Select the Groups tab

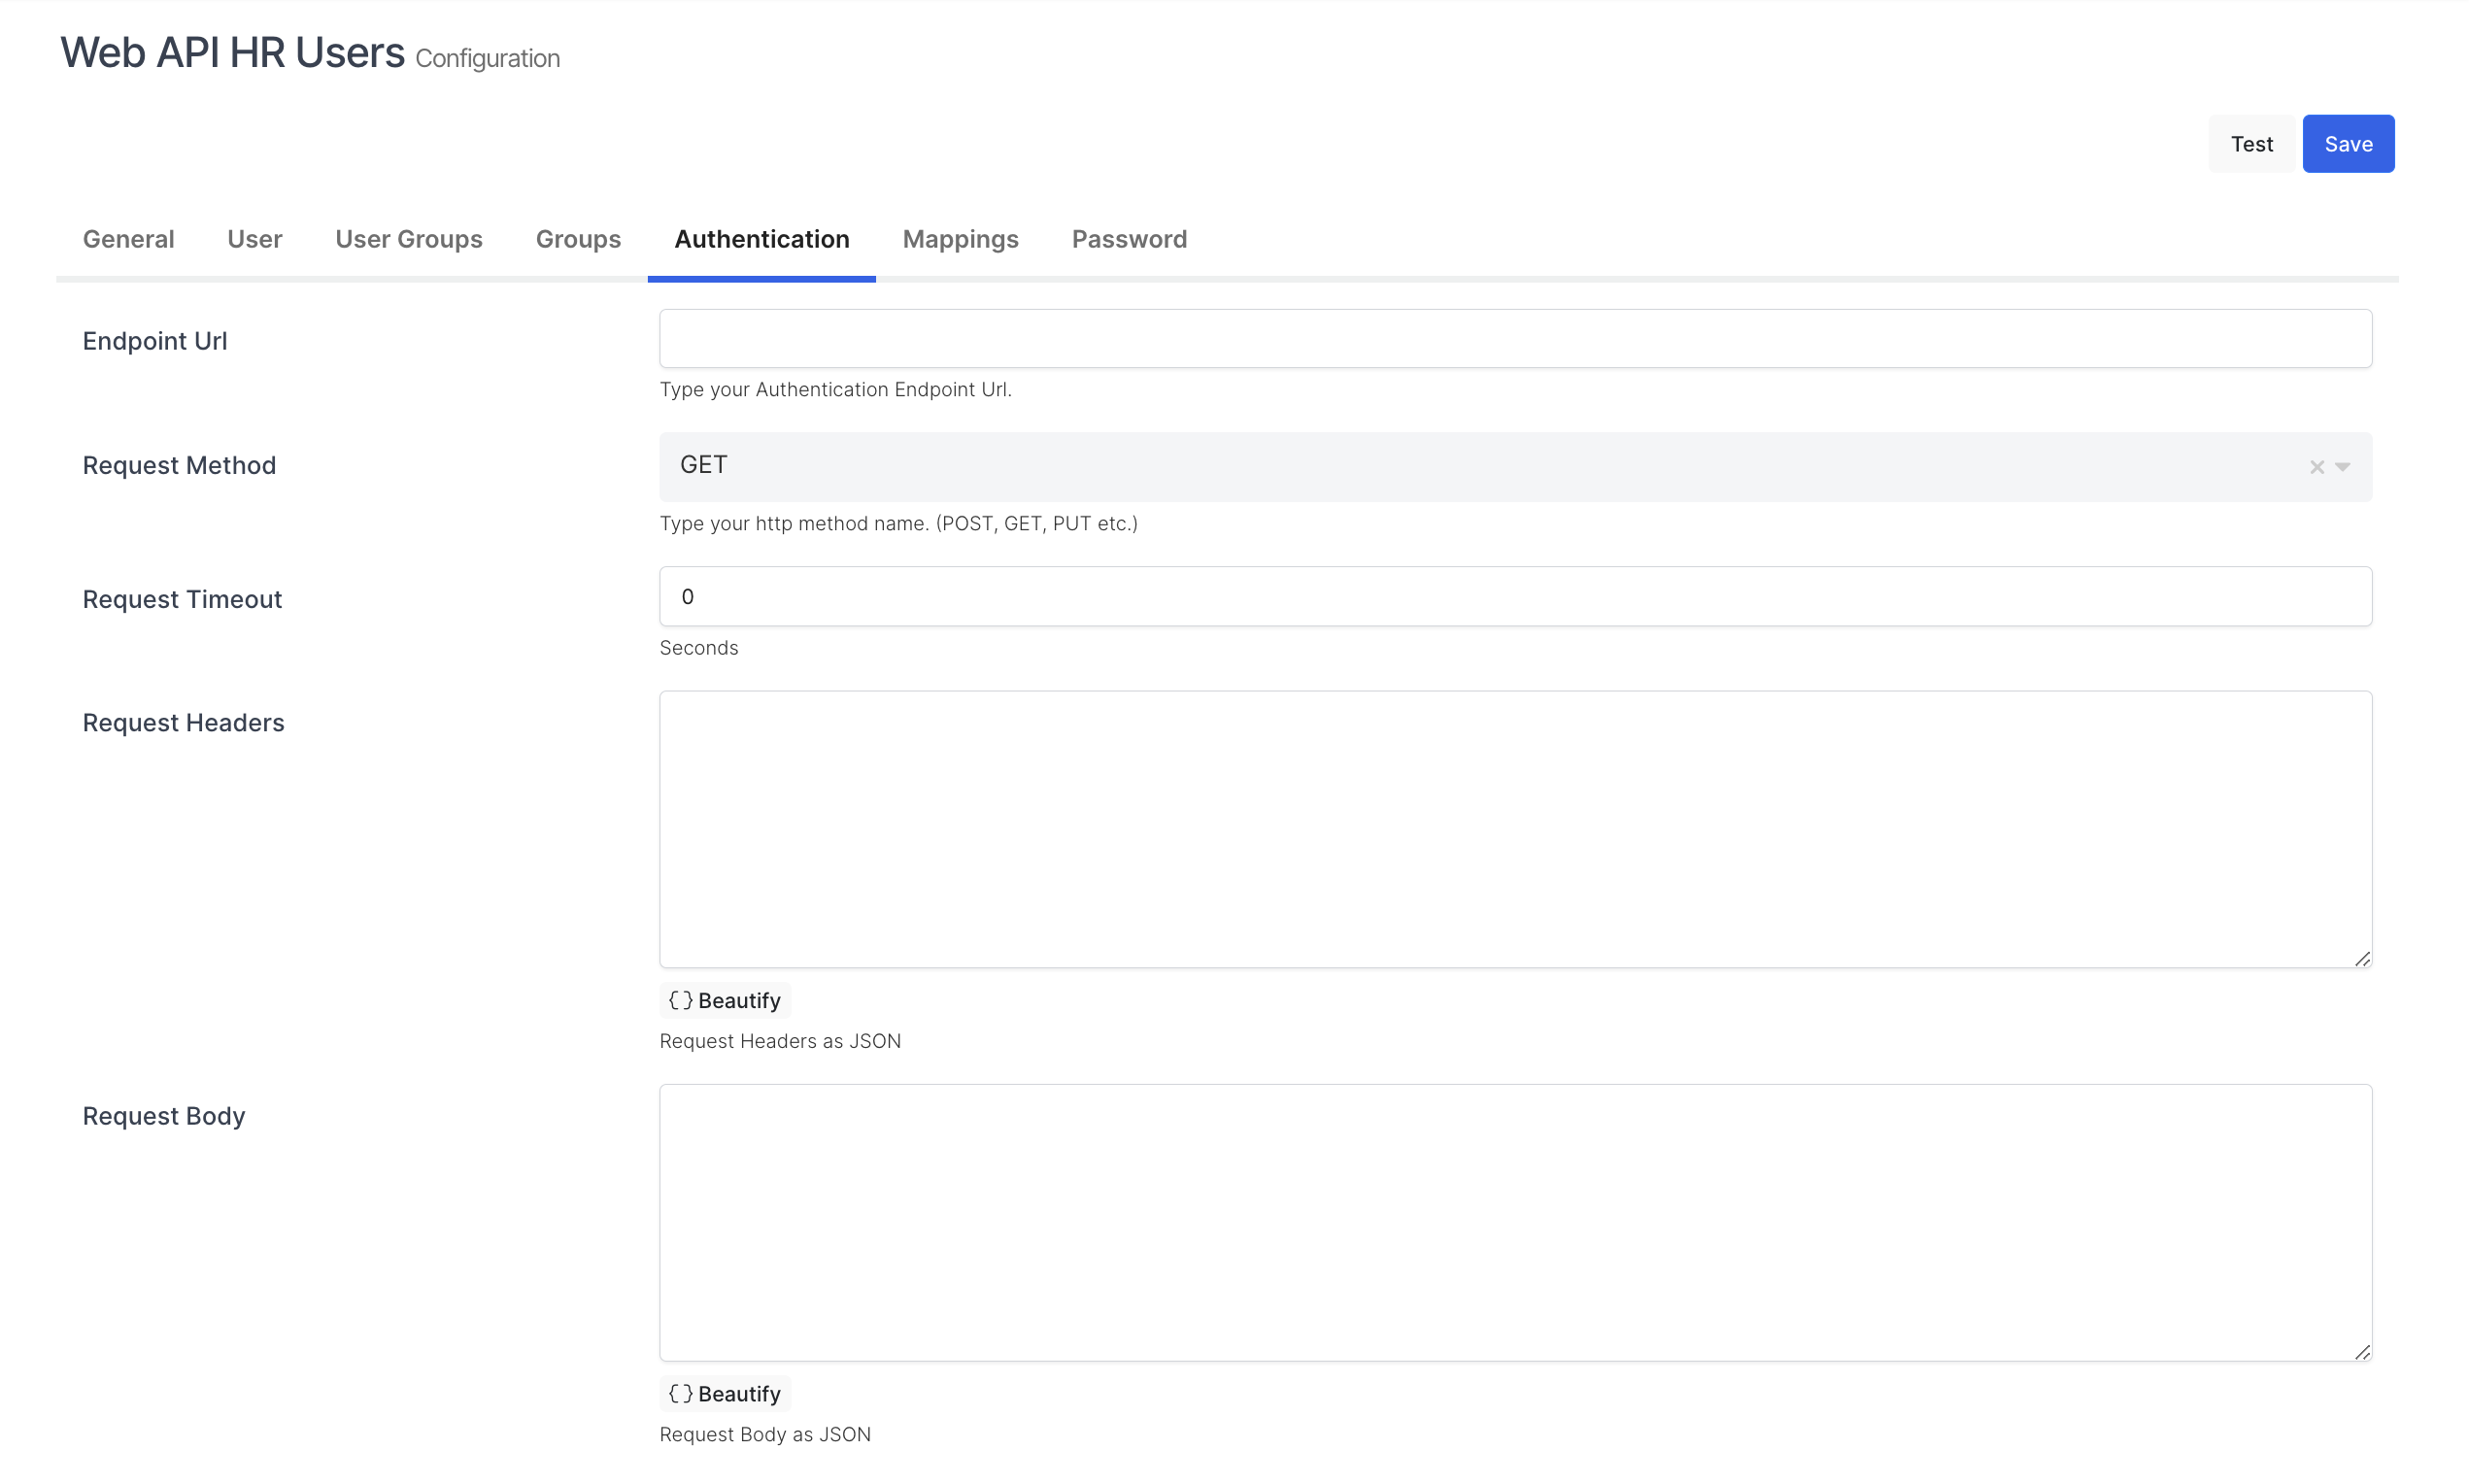(578, 239)
